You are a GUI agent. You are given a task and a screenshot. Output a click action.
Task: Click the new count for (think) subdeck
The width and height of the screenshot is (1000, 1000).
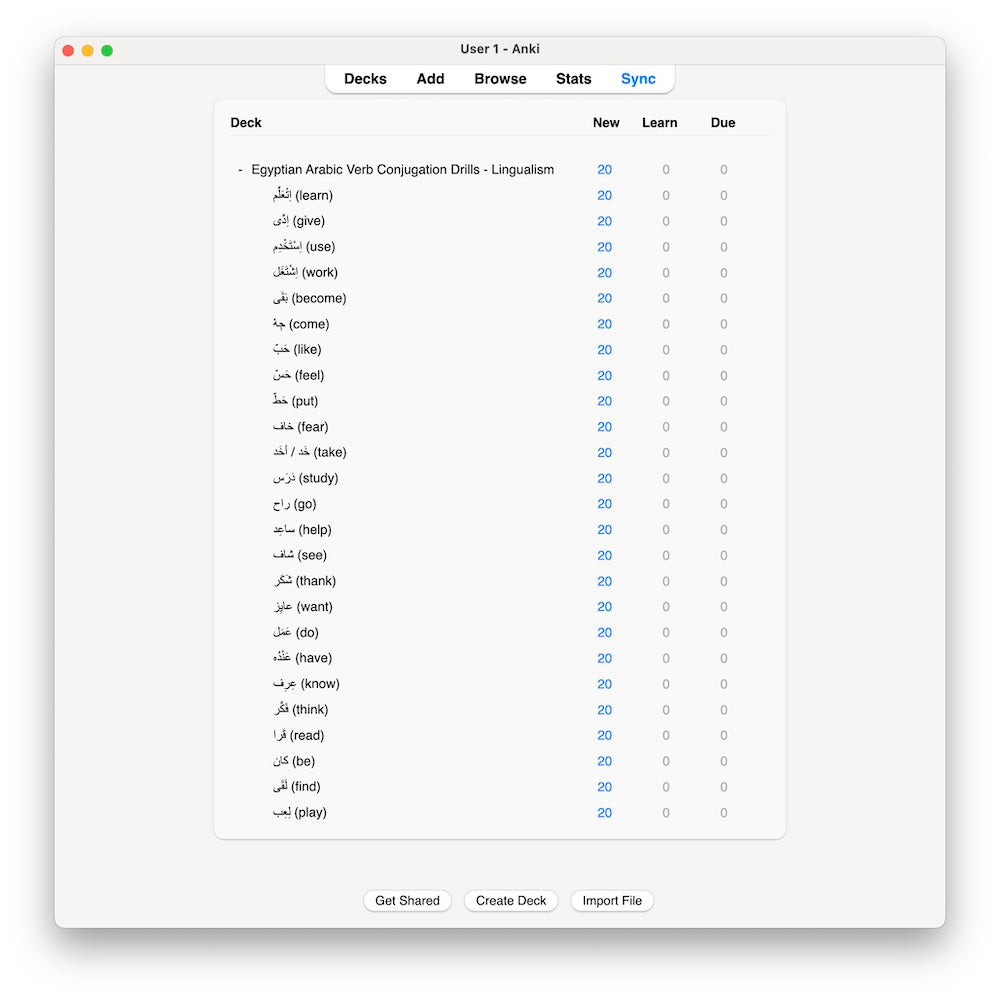click(x=604, y=710)
